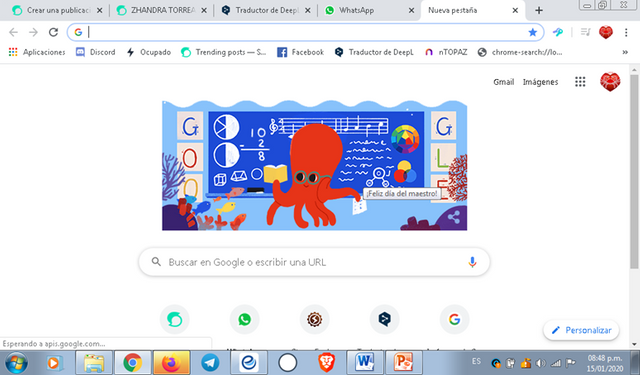
Task: Show hidden bookmarks with double chevron
Action: 625,52
